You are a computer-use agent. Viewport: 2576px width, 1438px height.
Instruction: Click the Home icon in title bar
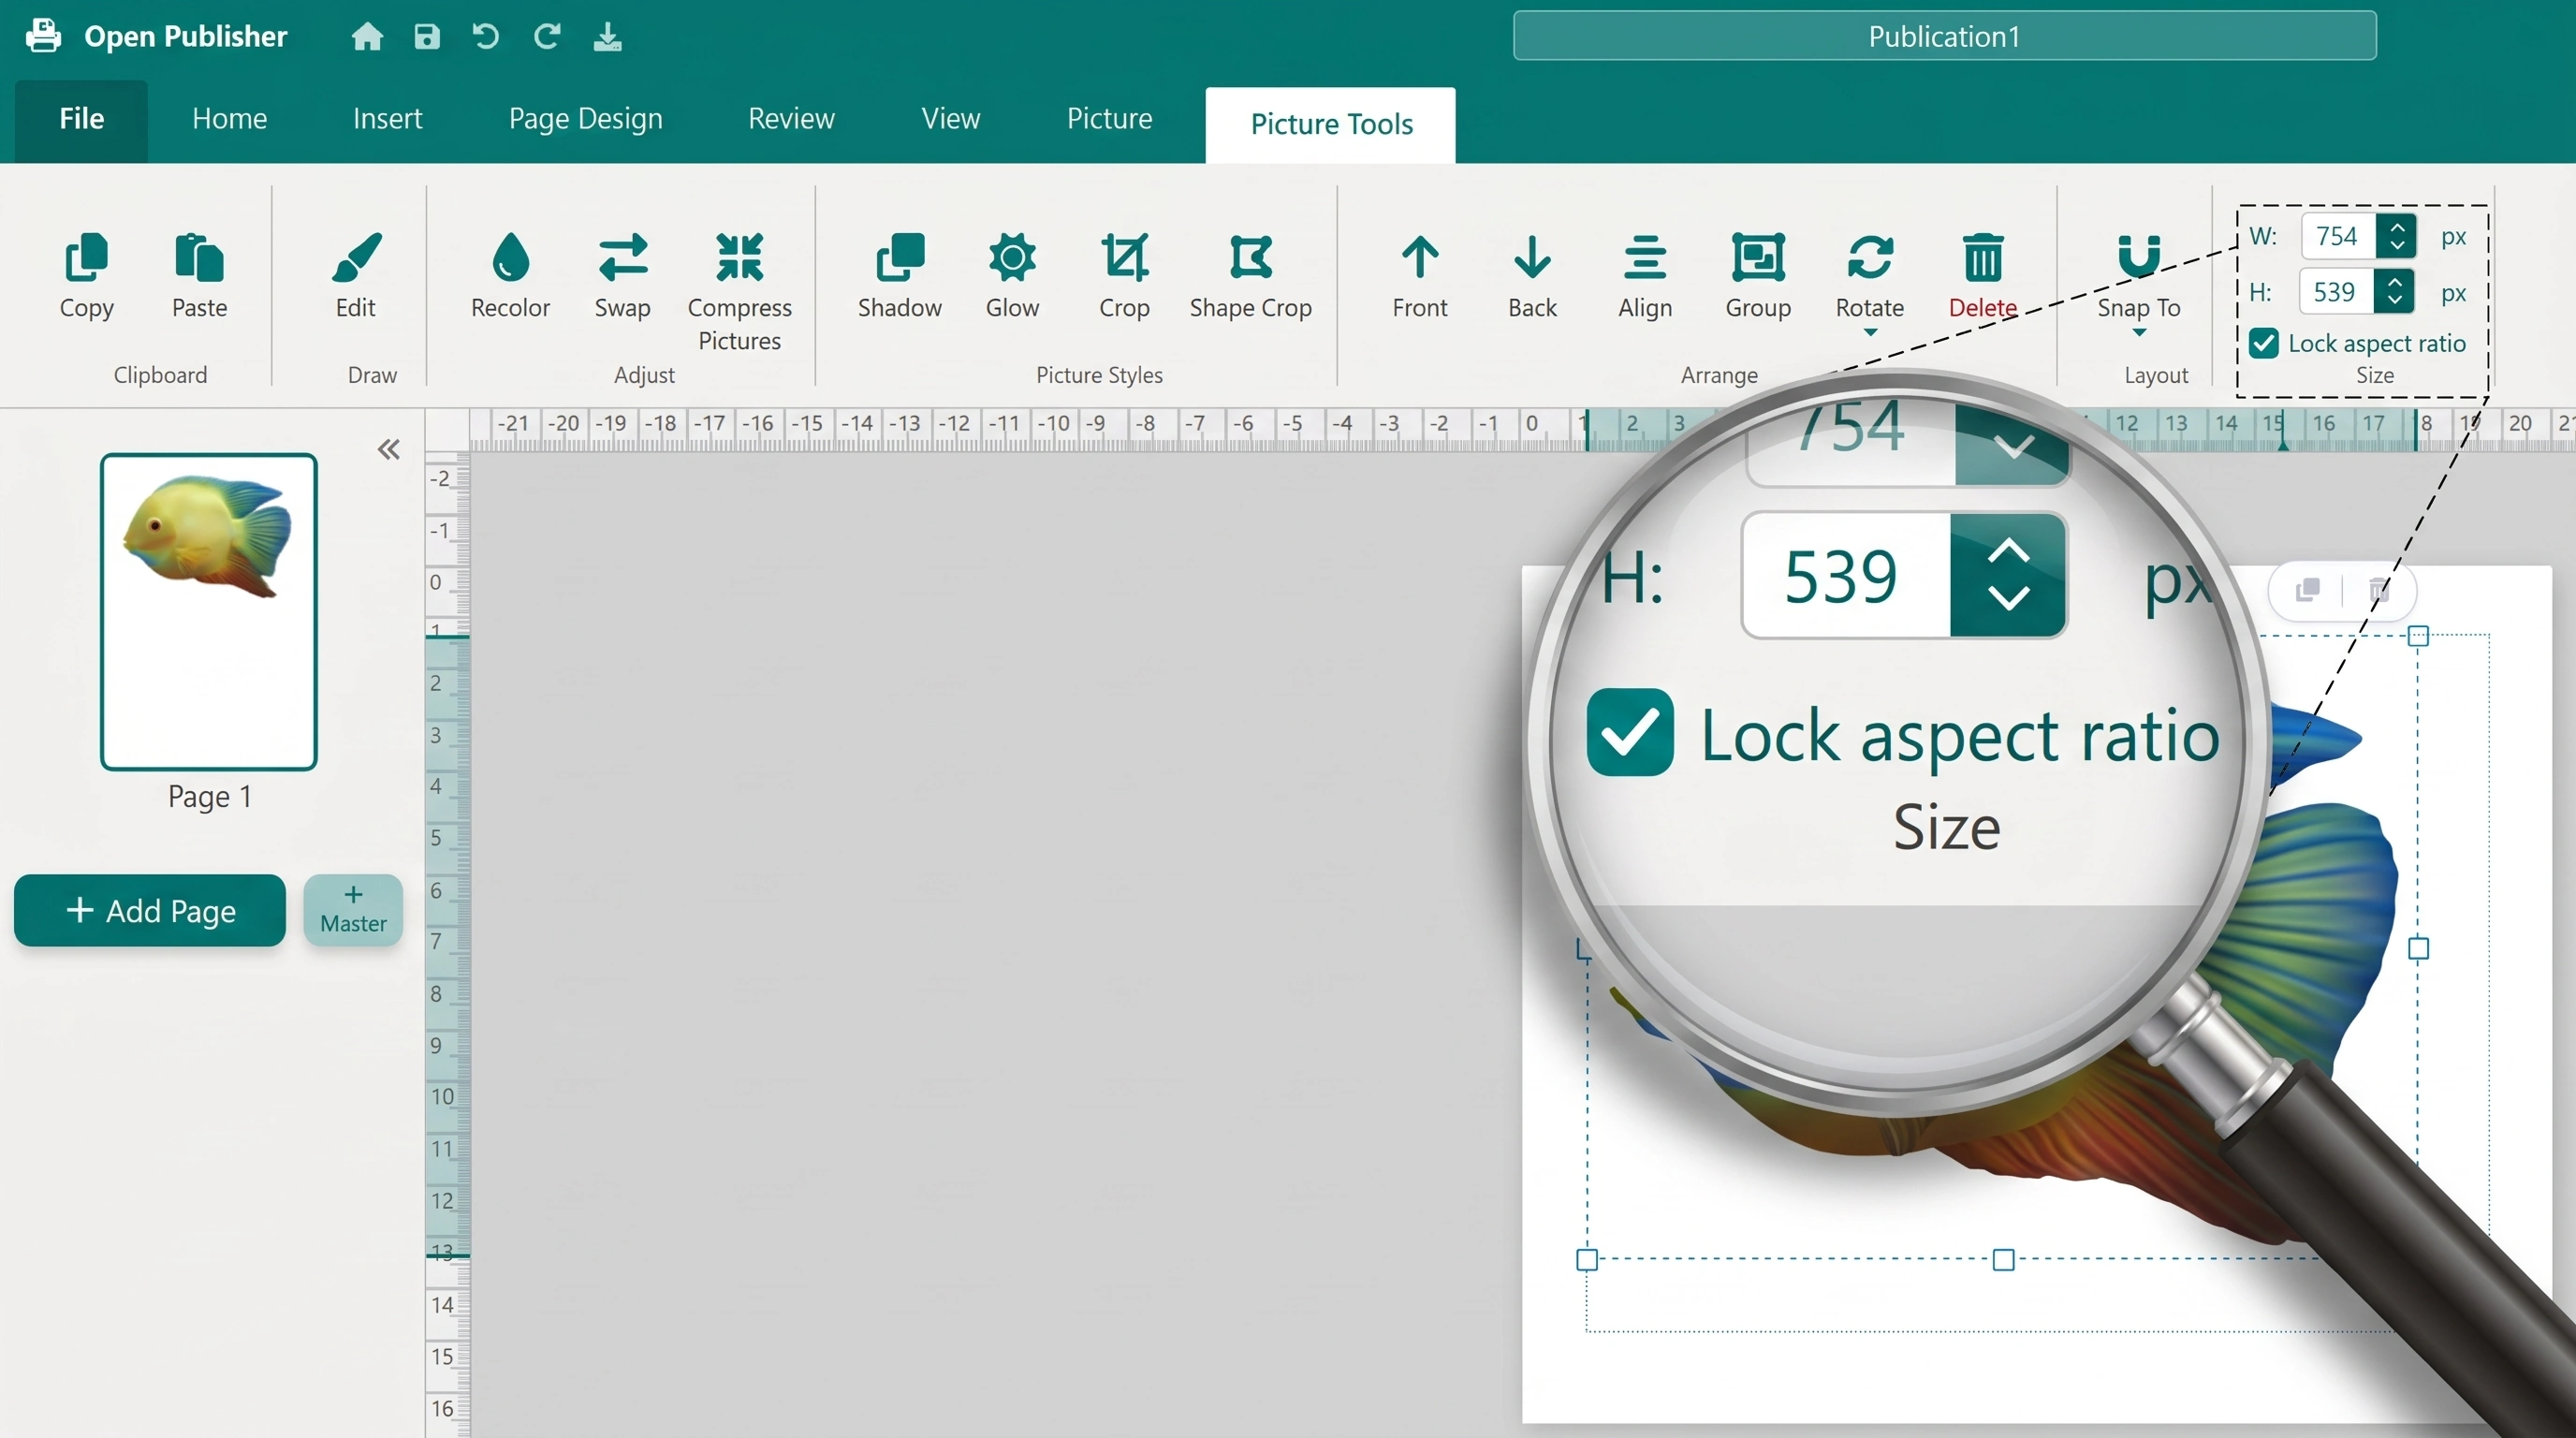(367, 37)
